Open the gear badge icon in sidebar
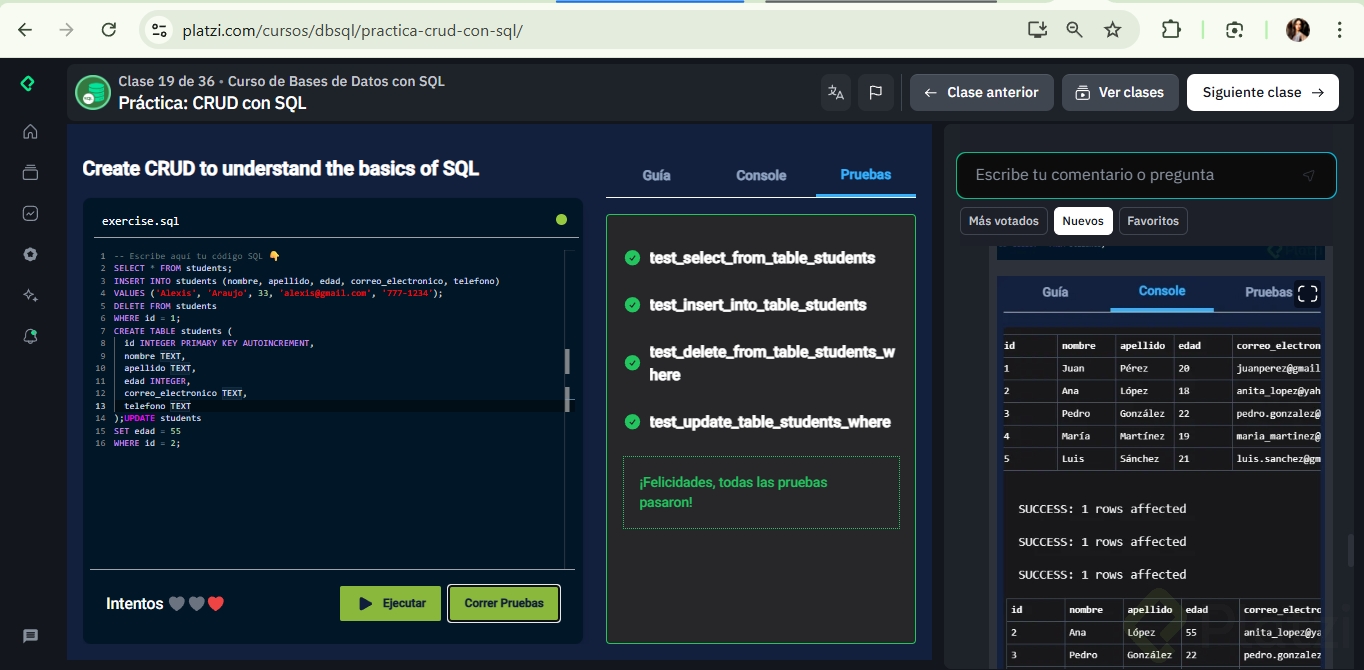Viewport: 1364px width, 670px height. [30, 254]
